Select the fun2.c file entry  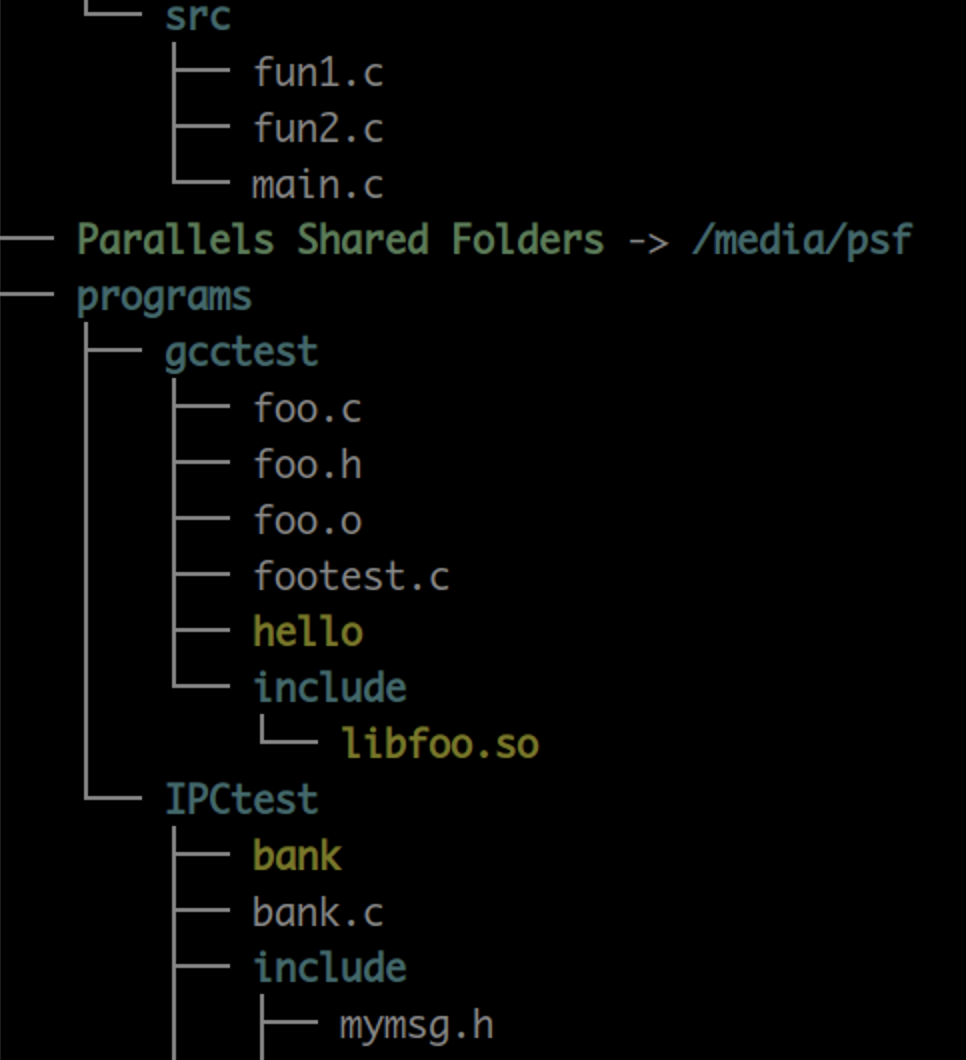coord(318,129)
